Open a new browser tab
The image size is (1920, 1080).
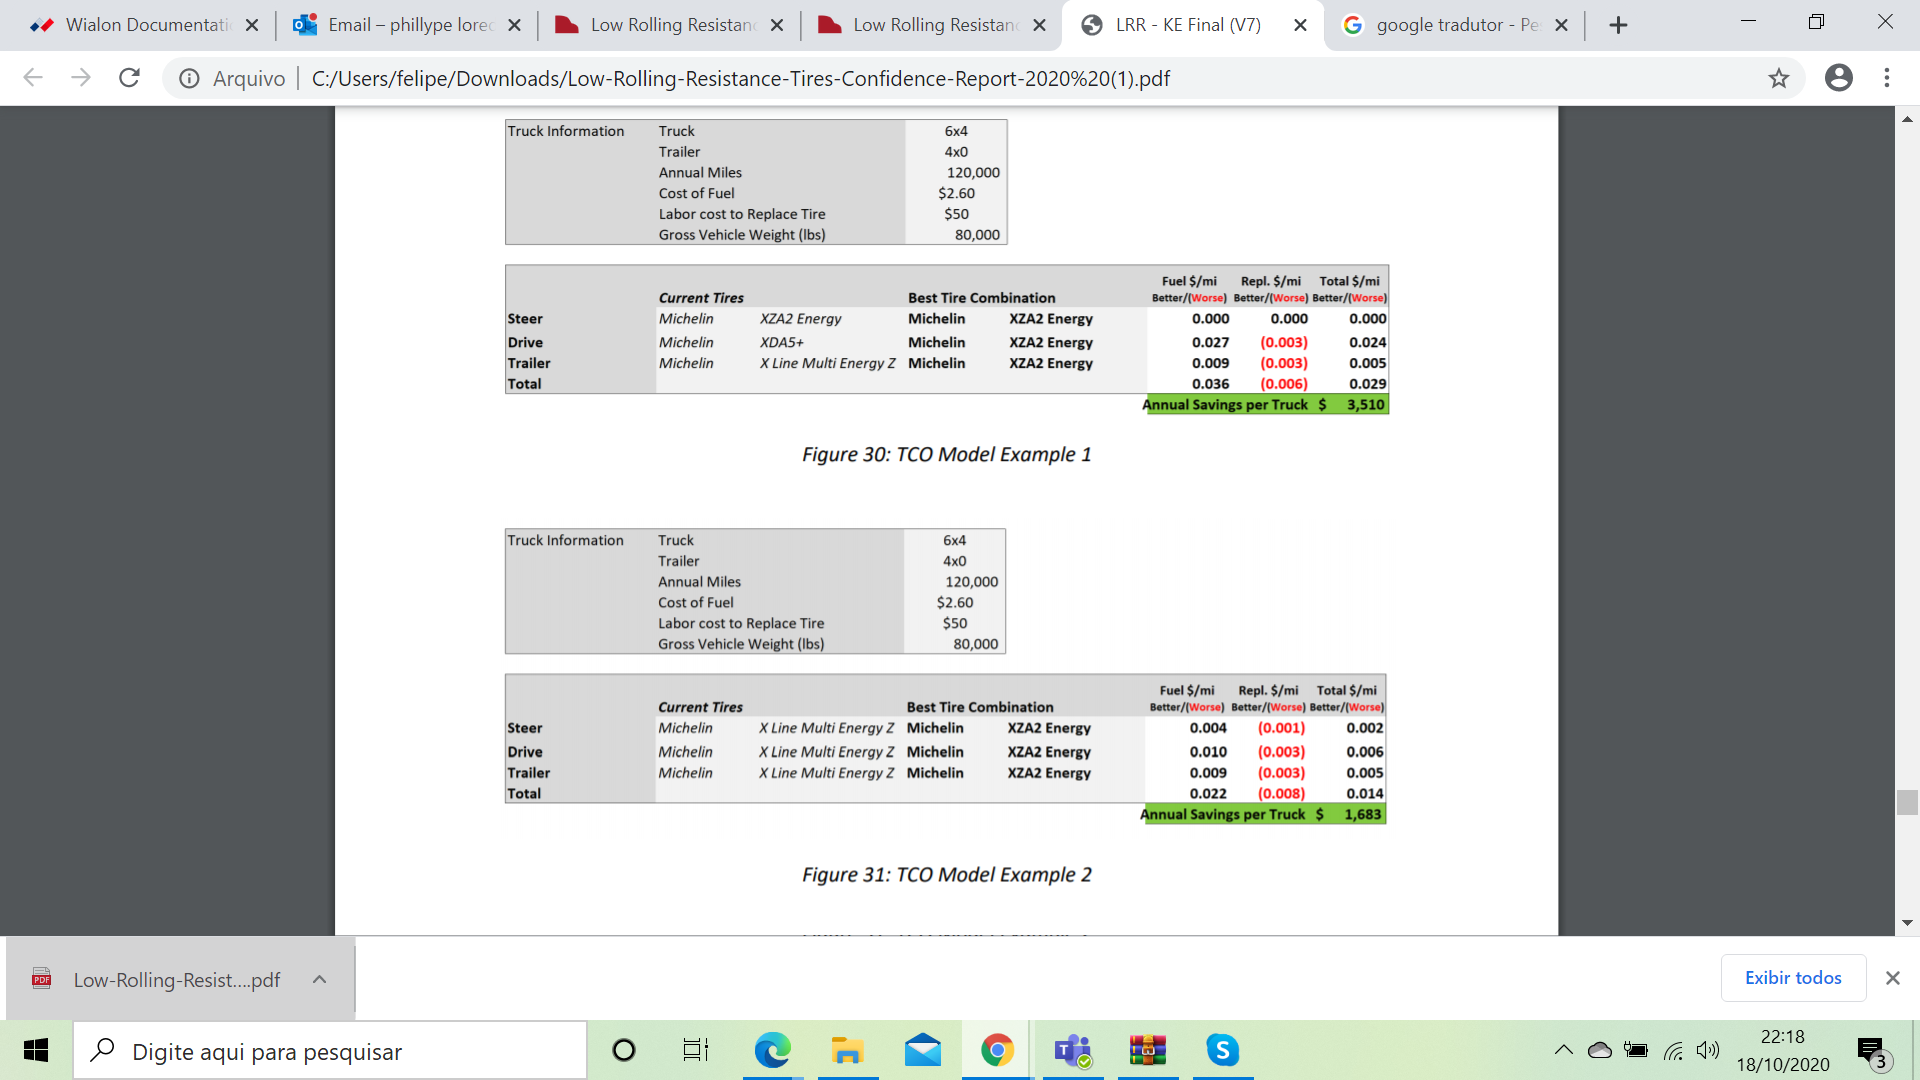click(x=1618, y=25)
